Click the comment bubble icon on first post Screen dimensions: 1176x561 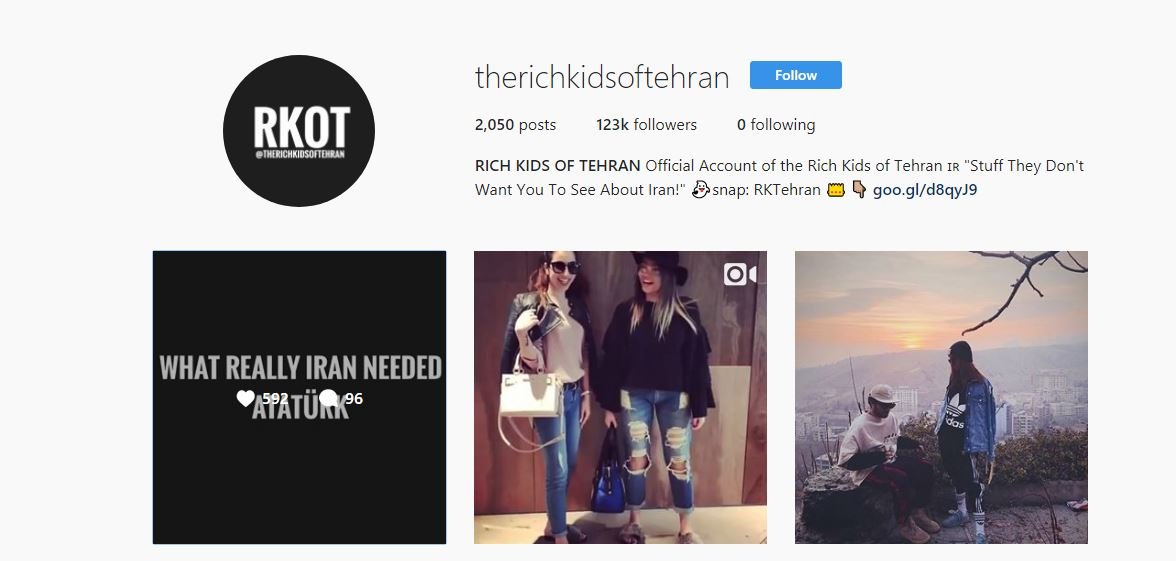[x=328, y=398]
